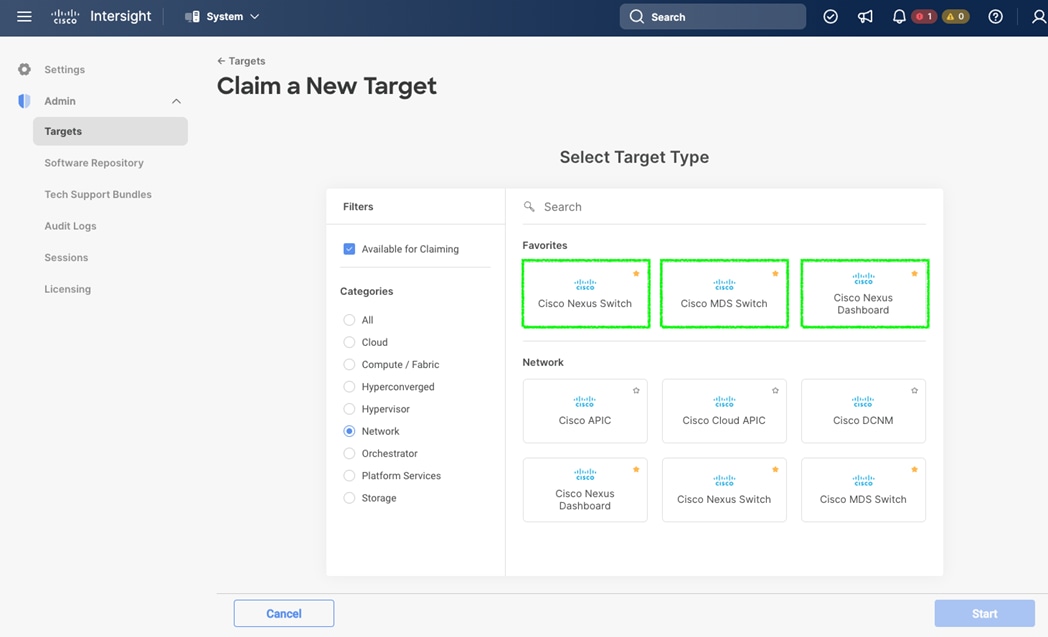Select the Cisco DCNM target card
Viewport: 1048px width, 637px height.
click(x=863, y=411)
